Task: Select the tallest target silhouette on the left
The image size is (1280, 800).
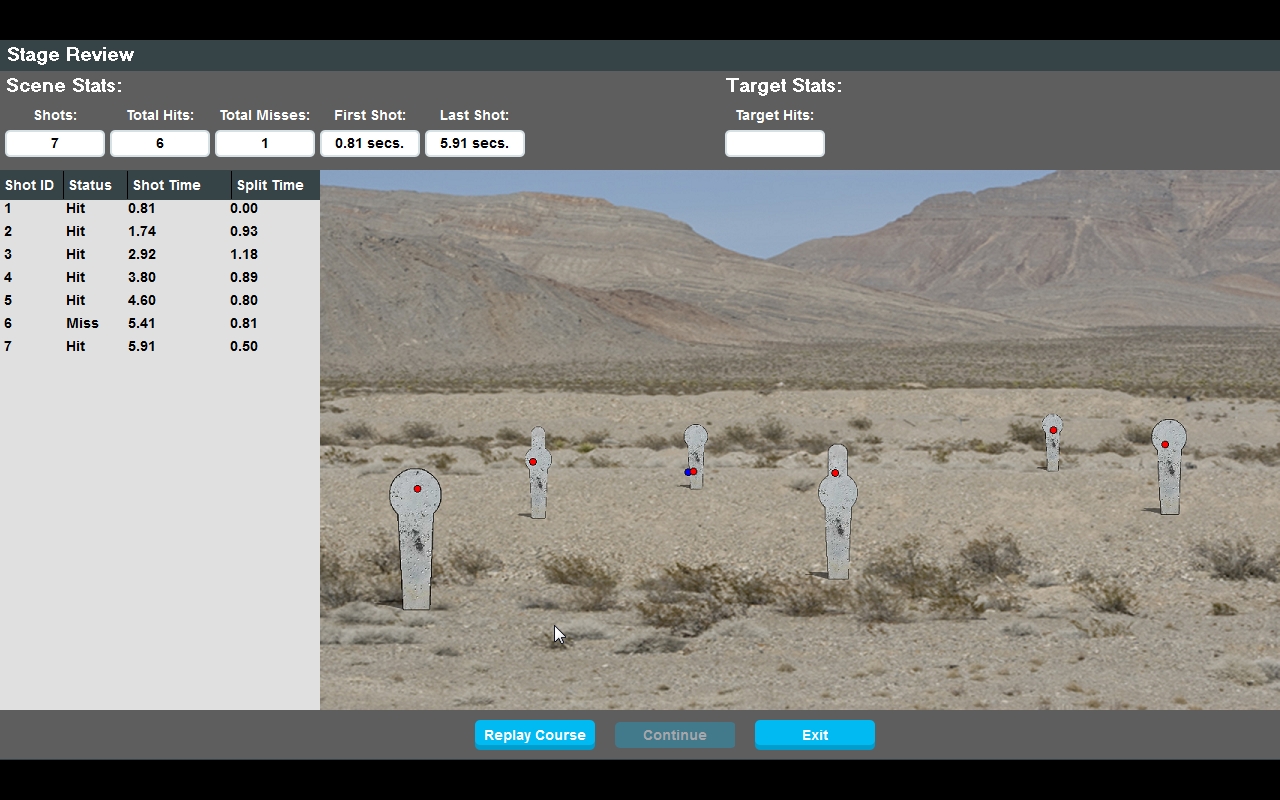Action: tap(416, 540)
